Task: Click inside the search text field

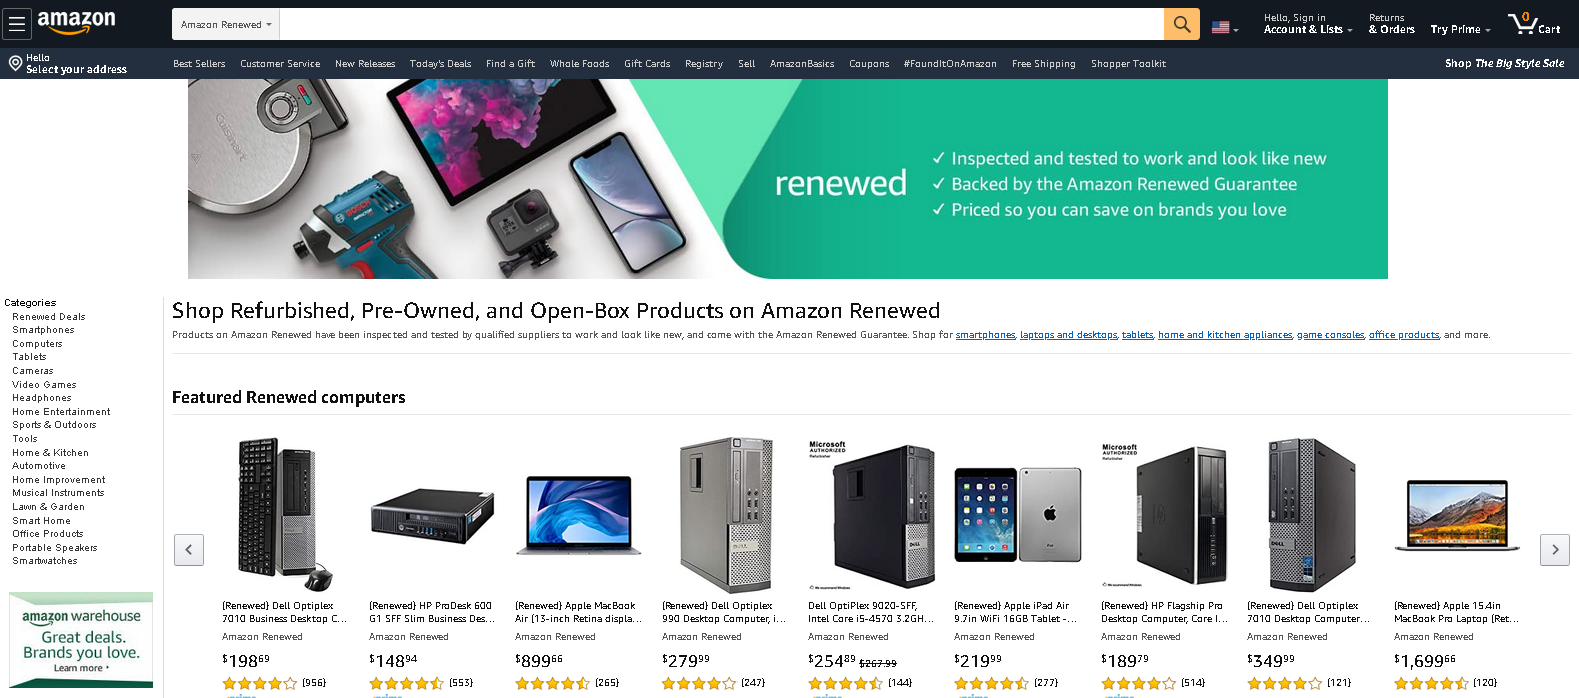Action: click(721, 24)
